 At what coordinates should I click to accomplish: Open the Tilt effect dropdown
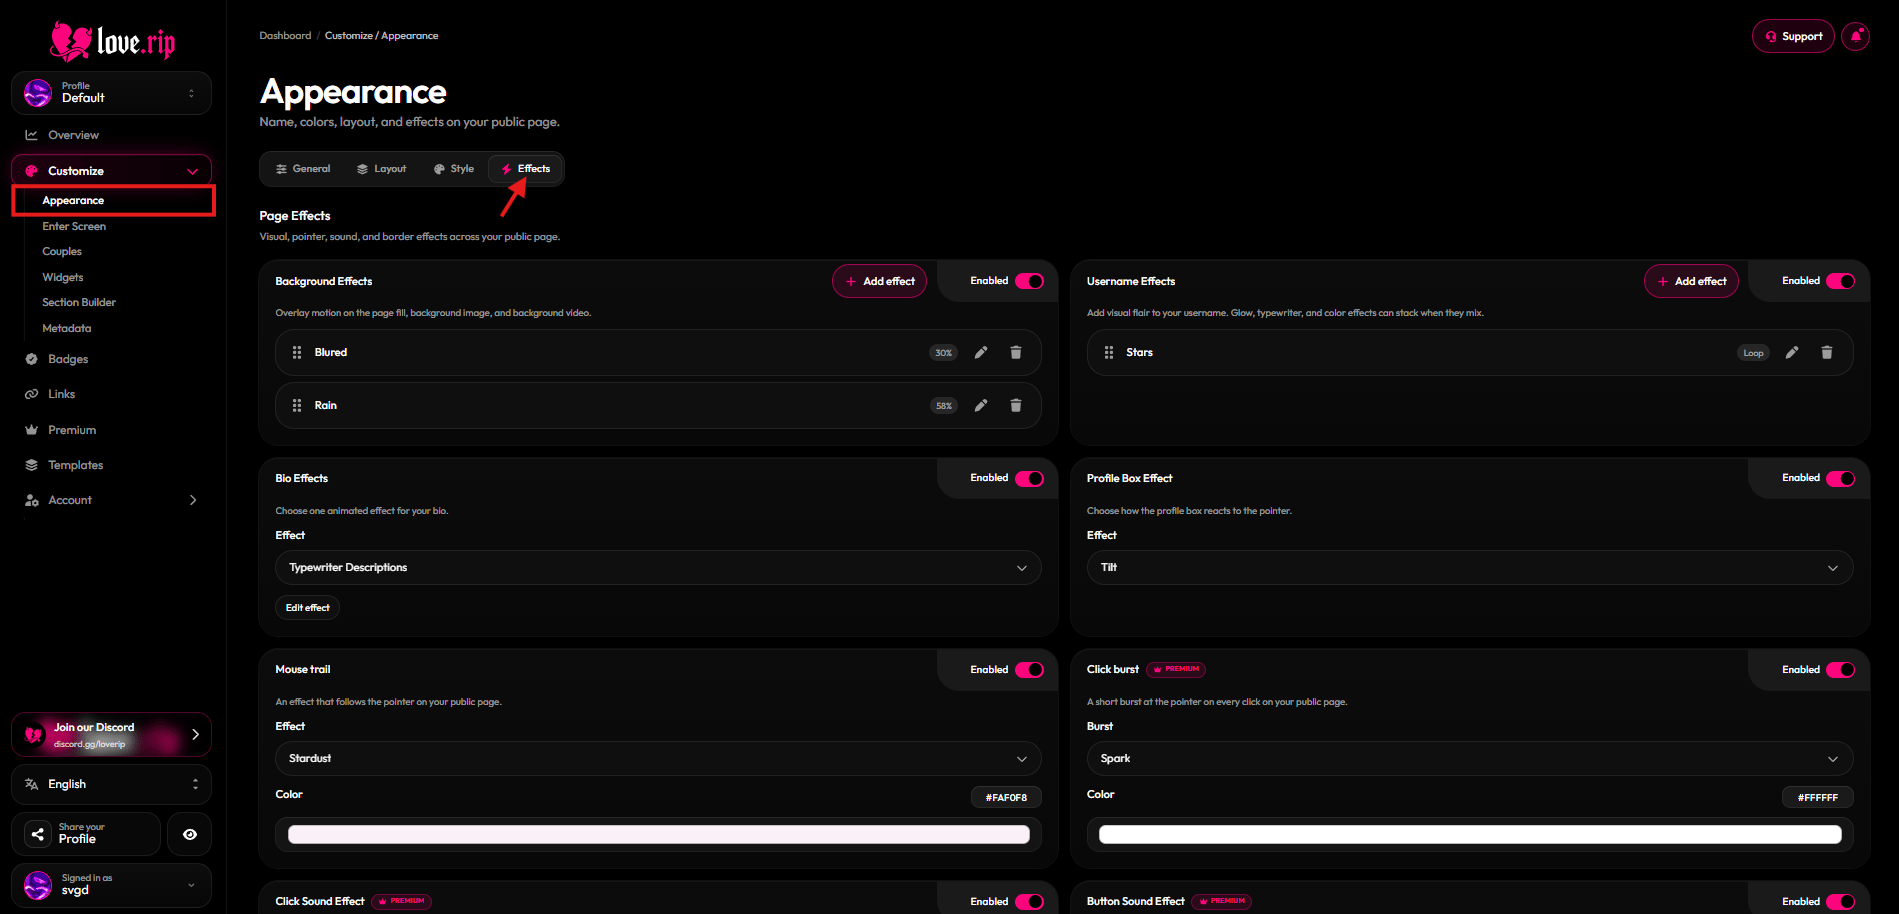pos(1469,567)
